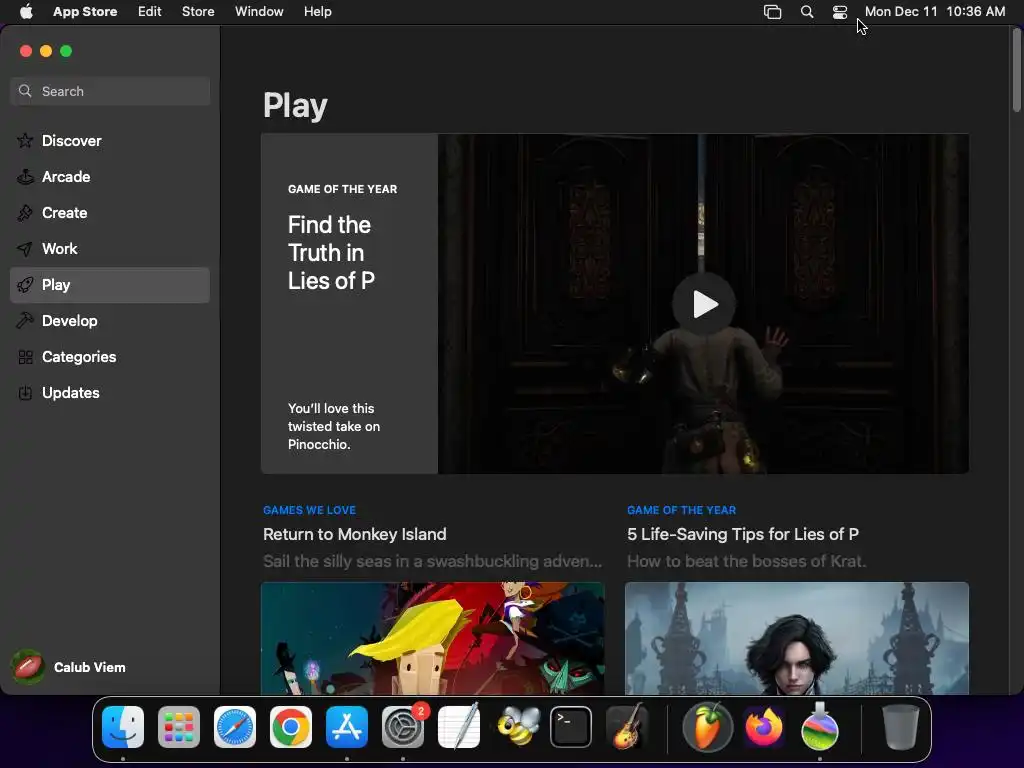The image size is (1024, 768).
Task: Open the Help menu
Action: tap(317, 12)
